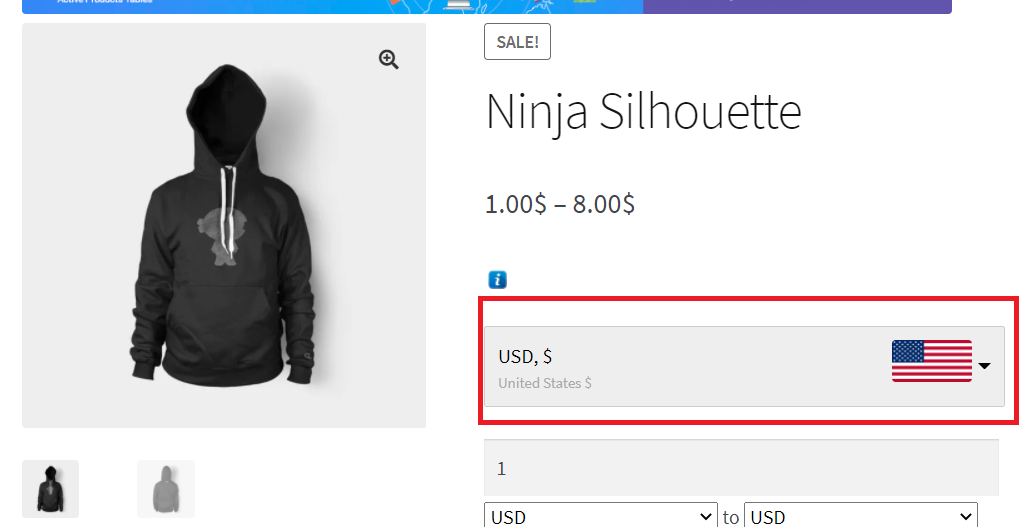Image resolution: width=1023 pixels, height=527 pixels.
Task: Select the gray hoodie thumbnail
Action: tap(166, 489)
